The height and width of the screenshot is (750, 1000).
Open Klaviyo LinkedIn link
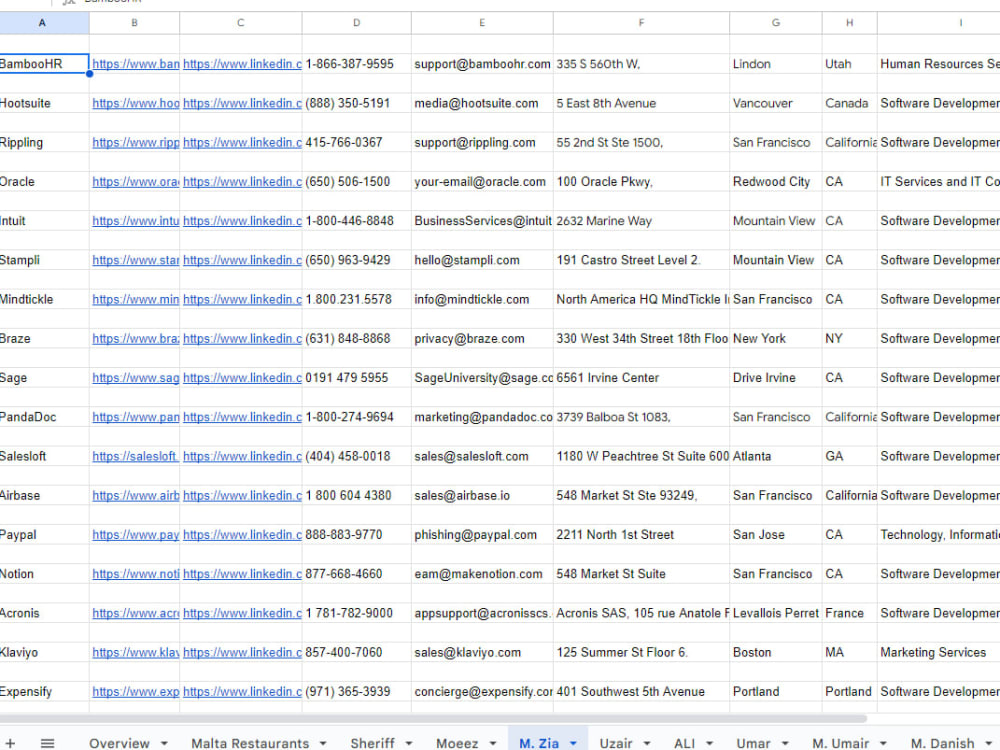242,652
